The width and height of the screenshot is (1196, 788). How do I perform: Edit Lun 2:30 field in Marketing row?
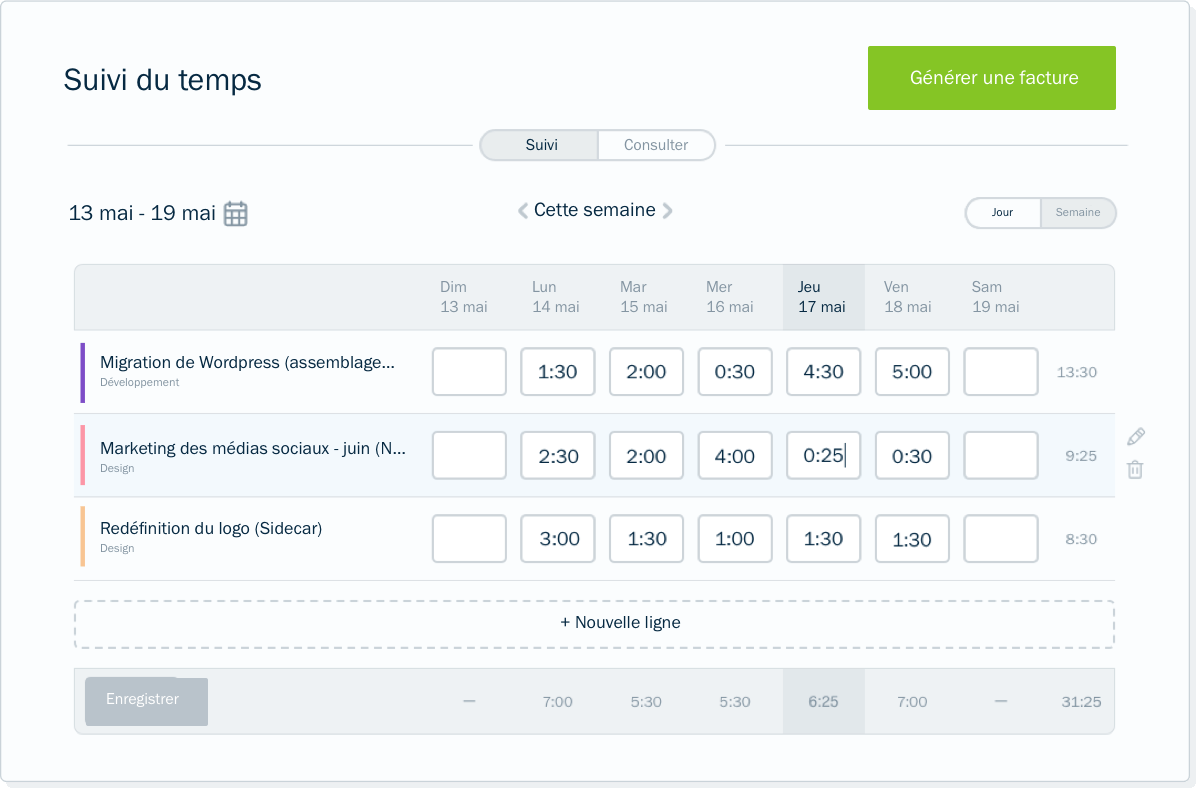coord(558,455)
